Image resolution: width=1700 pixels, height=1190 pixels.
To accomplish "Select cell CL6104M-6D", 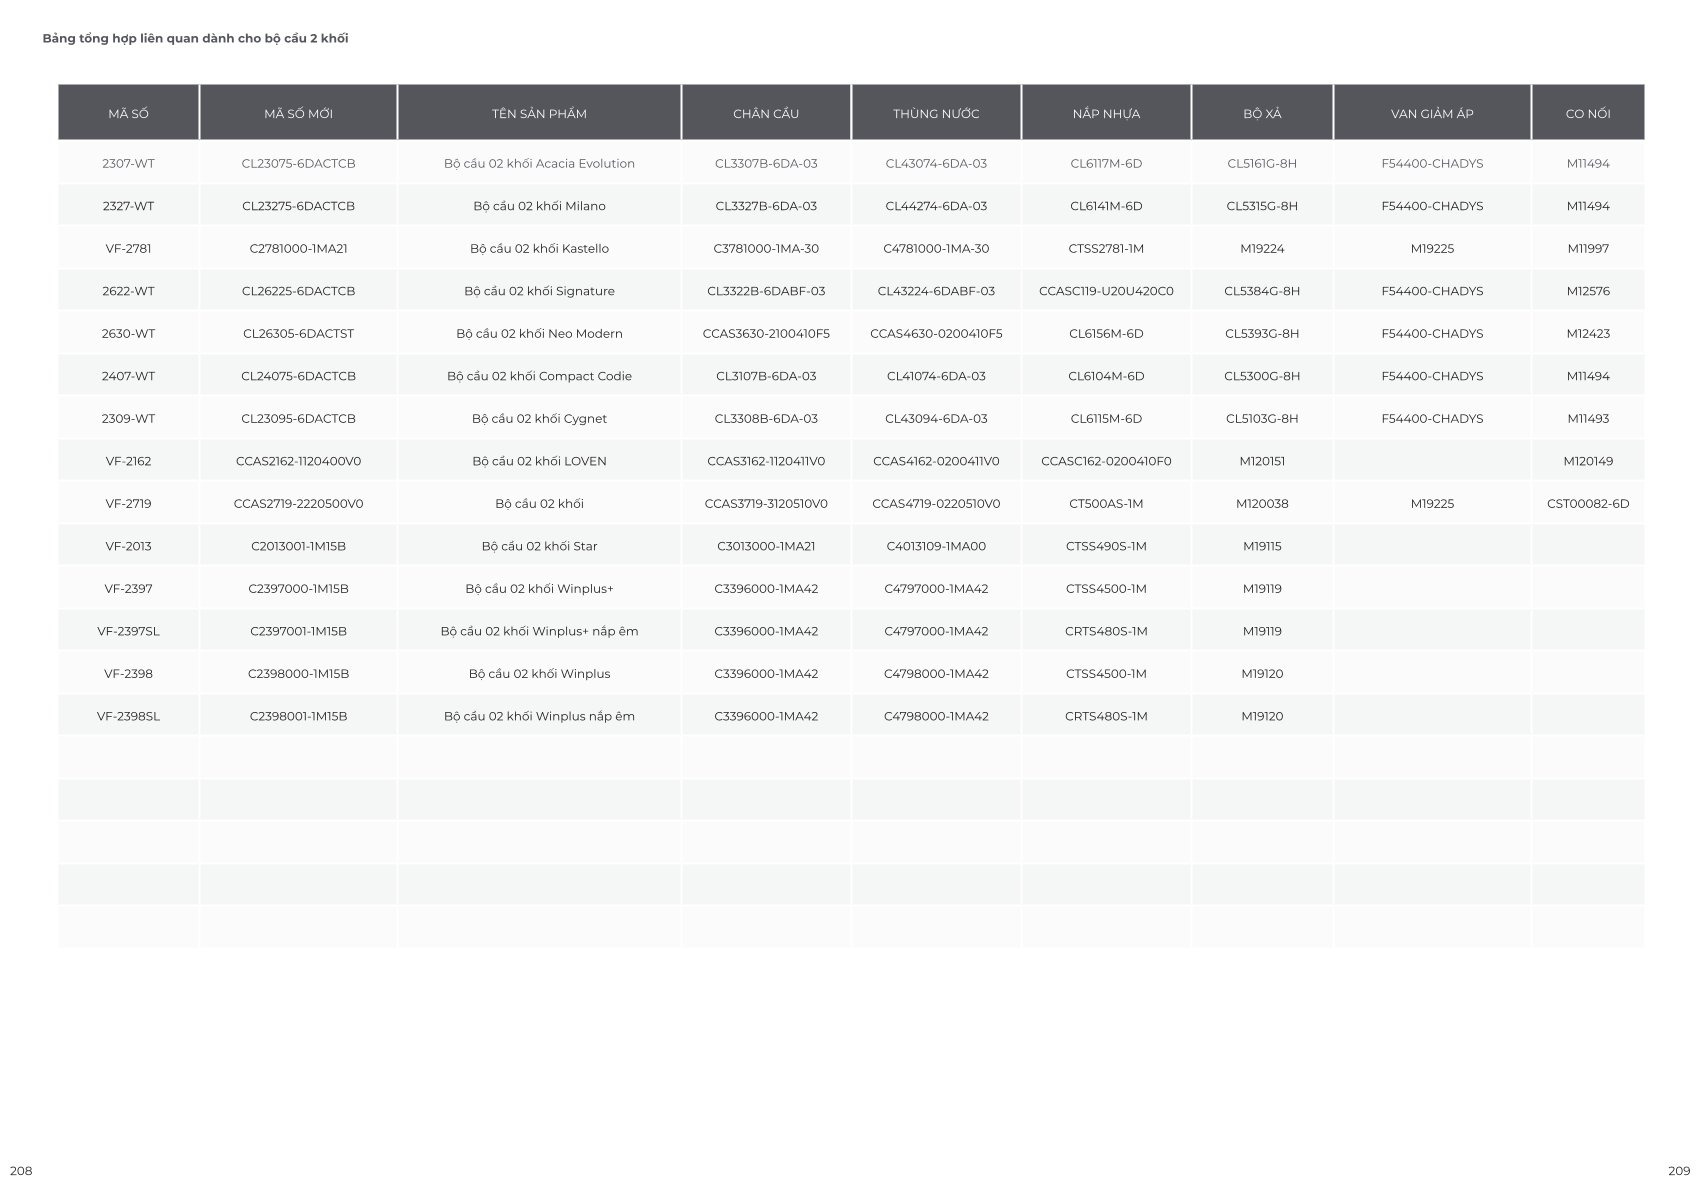I will click(1106, 376).
